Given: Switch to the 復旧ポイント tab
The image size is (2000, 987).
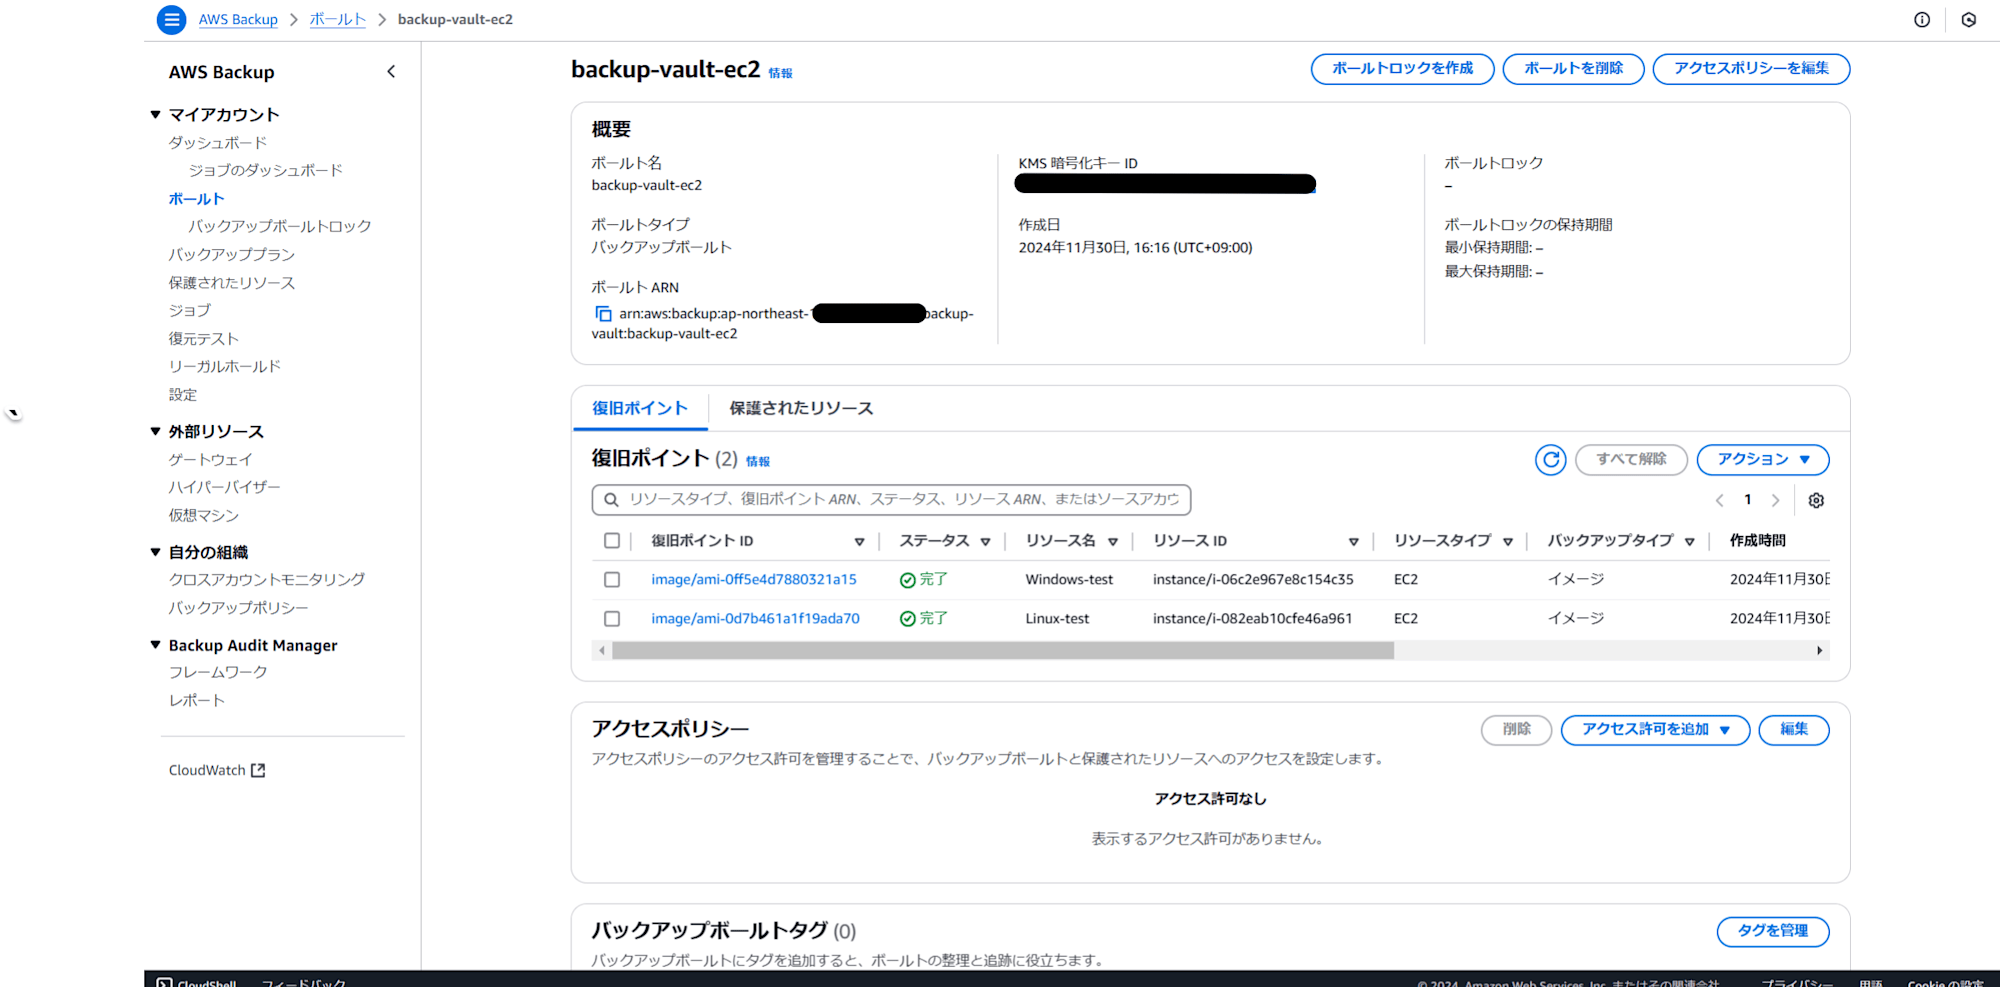Looking at the screenshot, I should point(640,408).
